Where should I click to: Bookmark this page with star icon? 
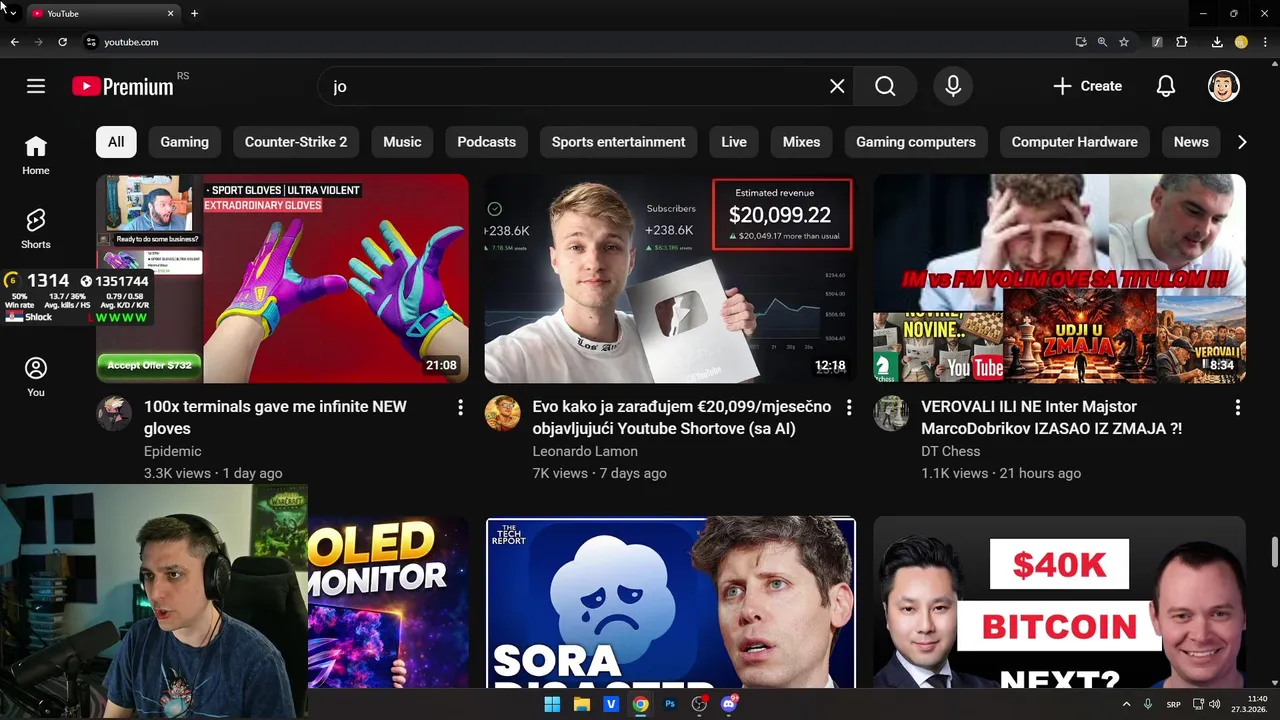tap(1124, 42)
